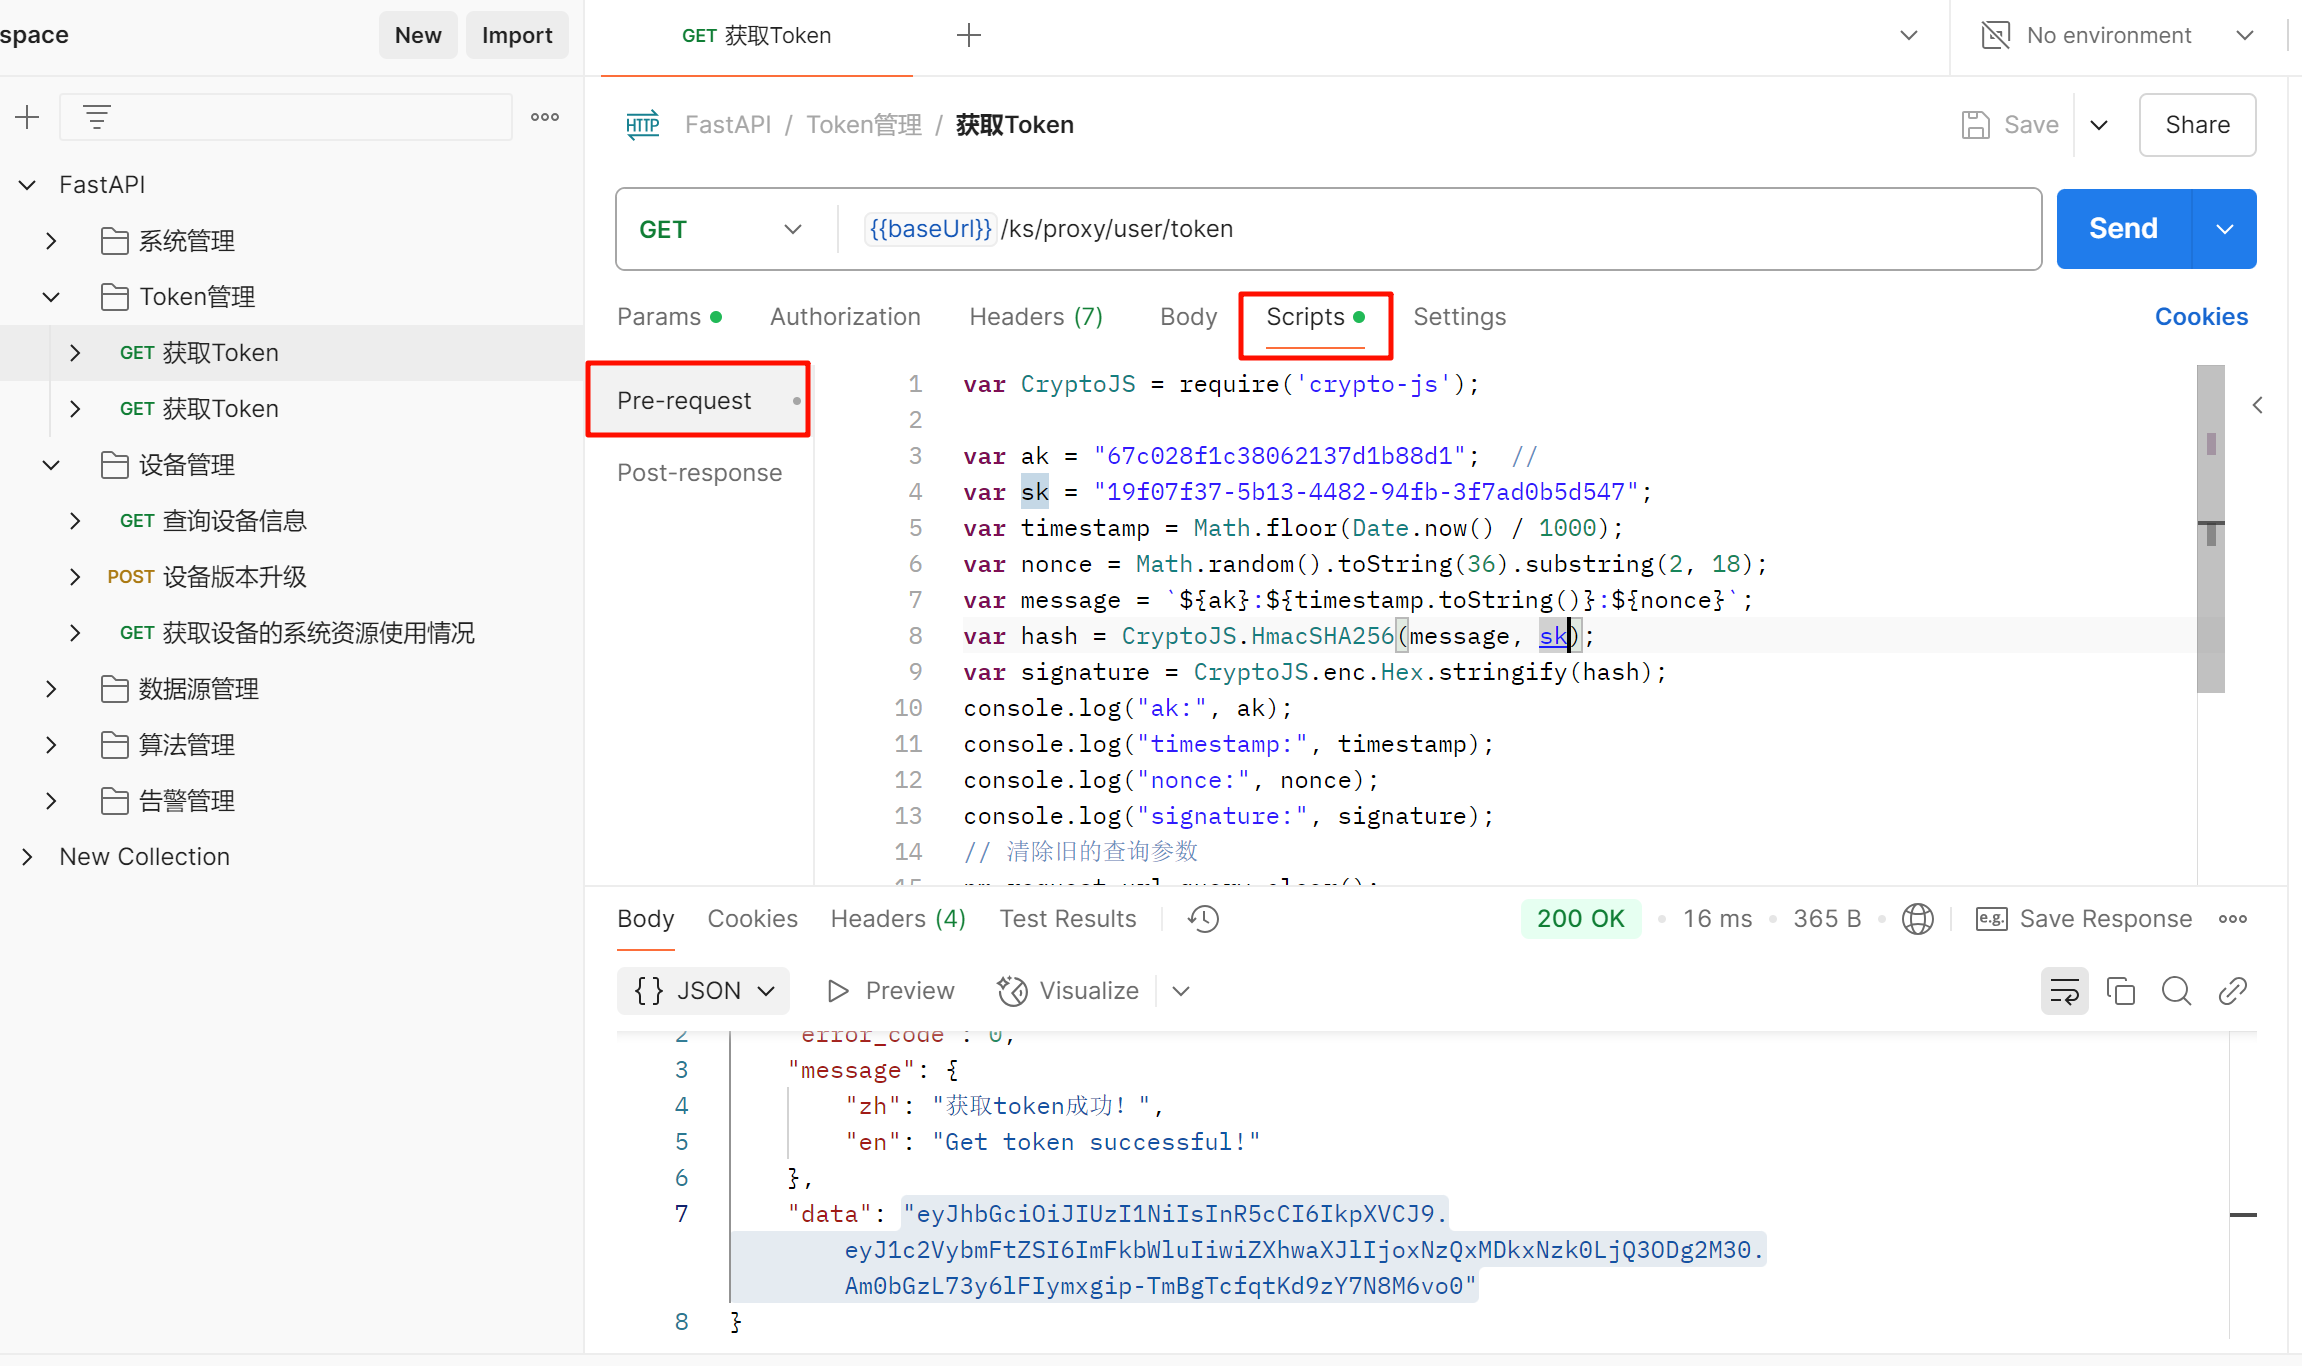The image size is (2302, 1366).
Task: Click the 系统管理 folder icon
Action: [x=115, y=241]
